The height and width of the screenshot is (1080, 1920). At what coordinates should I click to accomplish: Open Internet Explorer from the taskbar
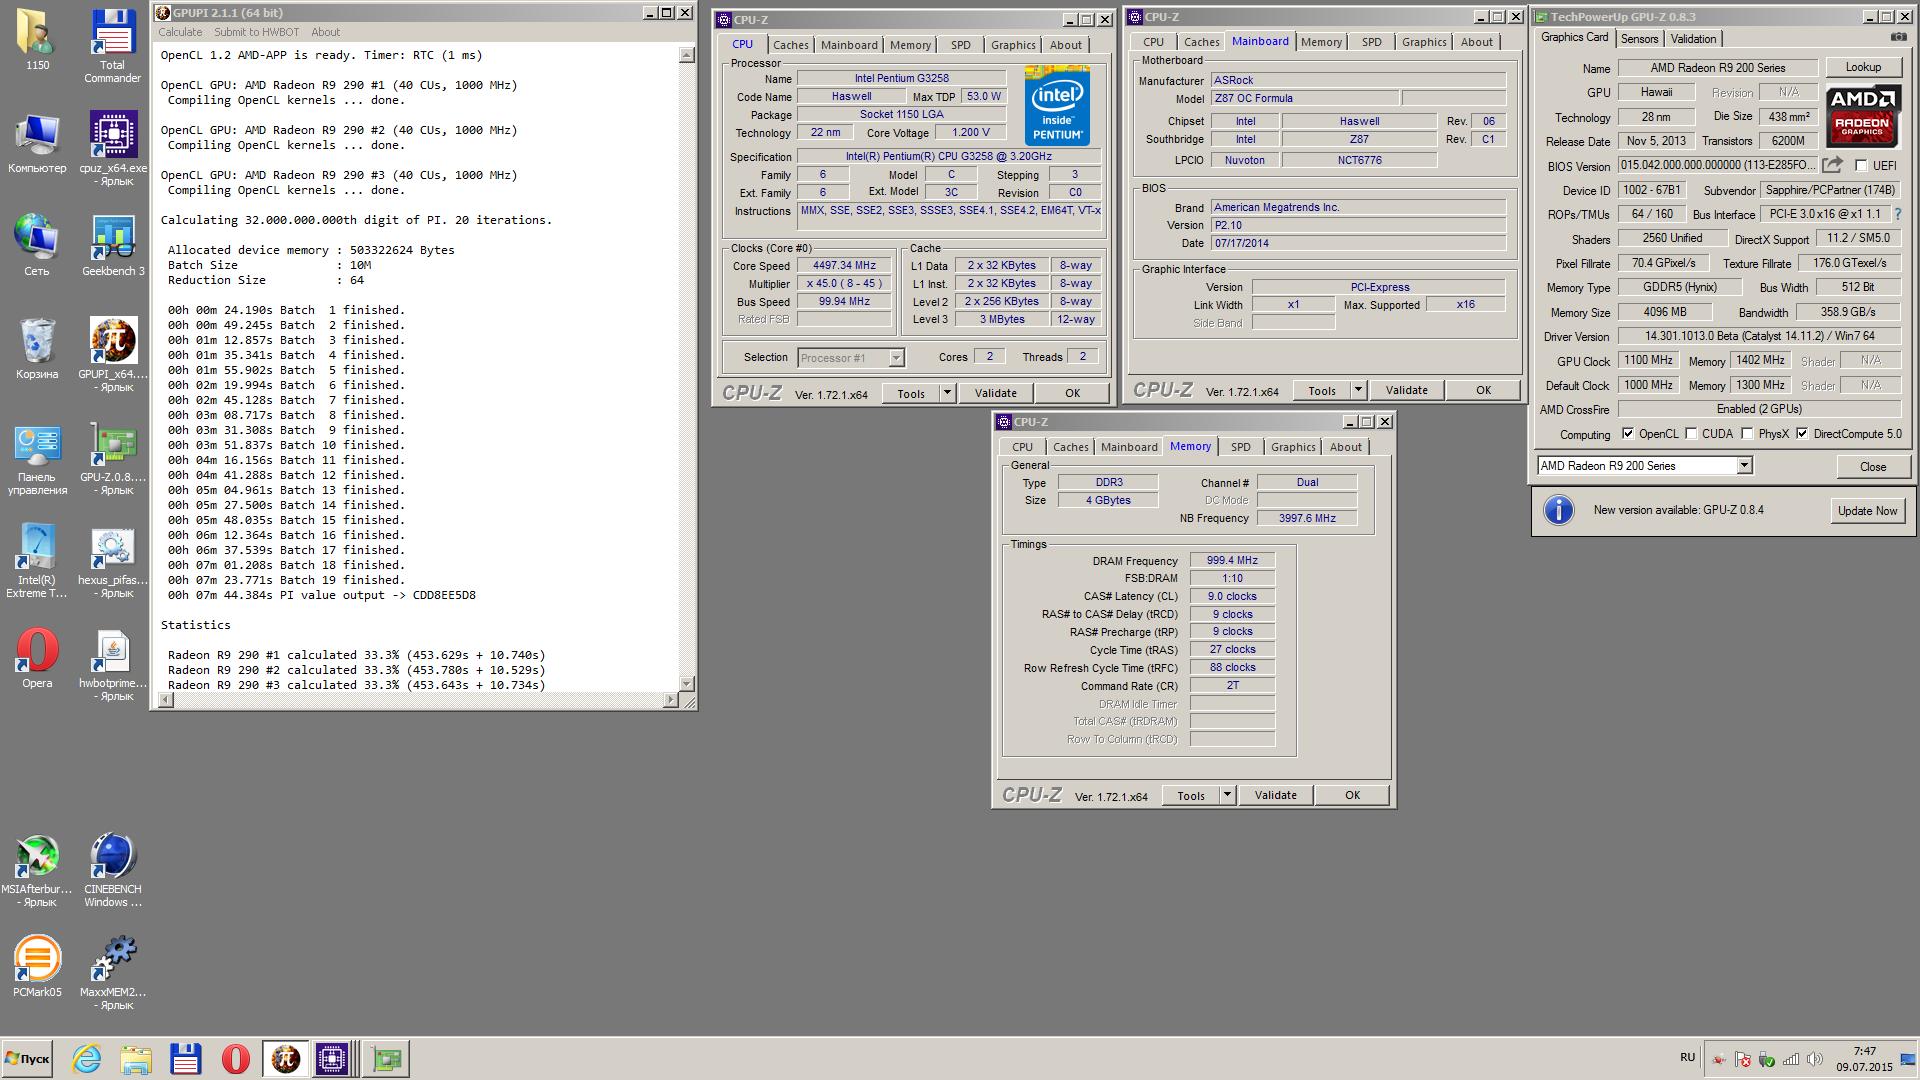(87, 1058)
